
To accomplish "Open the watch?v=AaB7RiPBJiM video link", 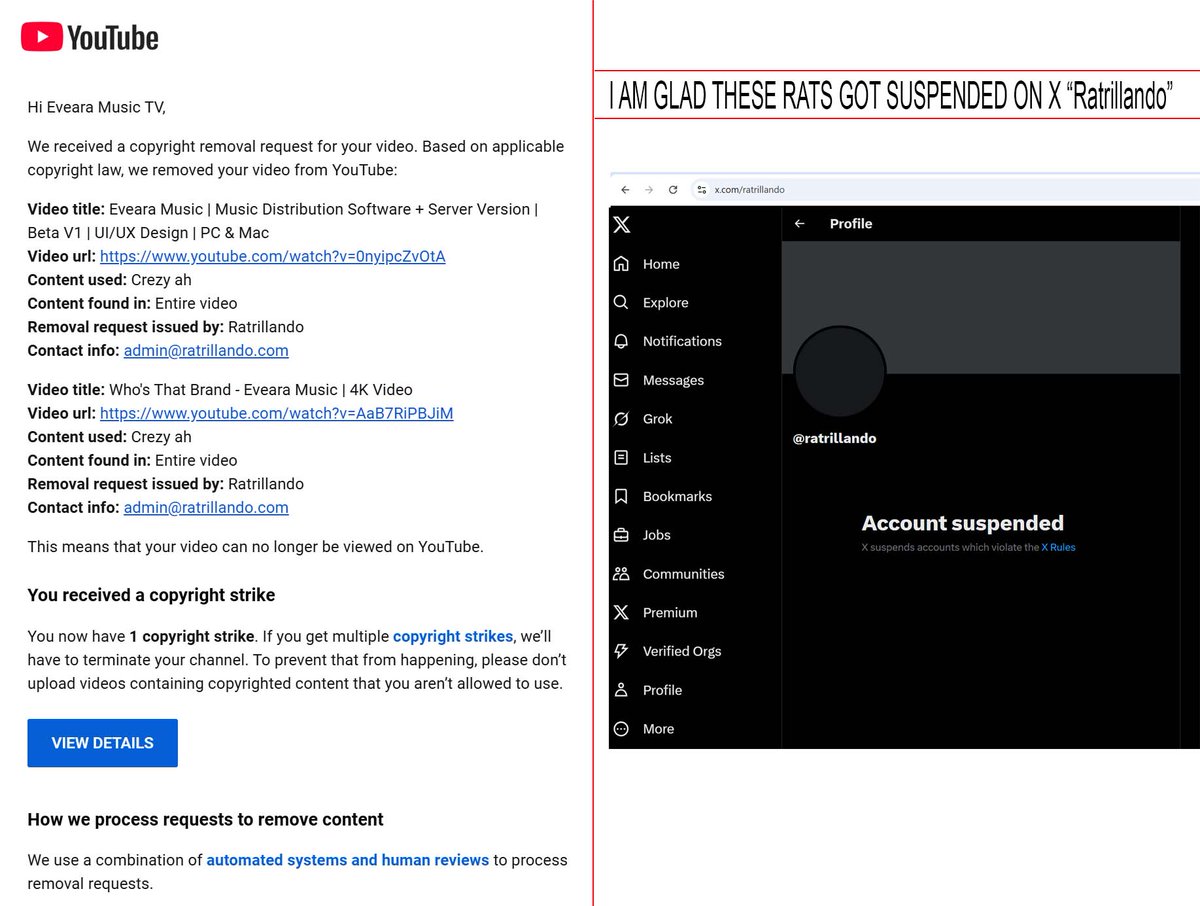I will (x=277, y=413).
